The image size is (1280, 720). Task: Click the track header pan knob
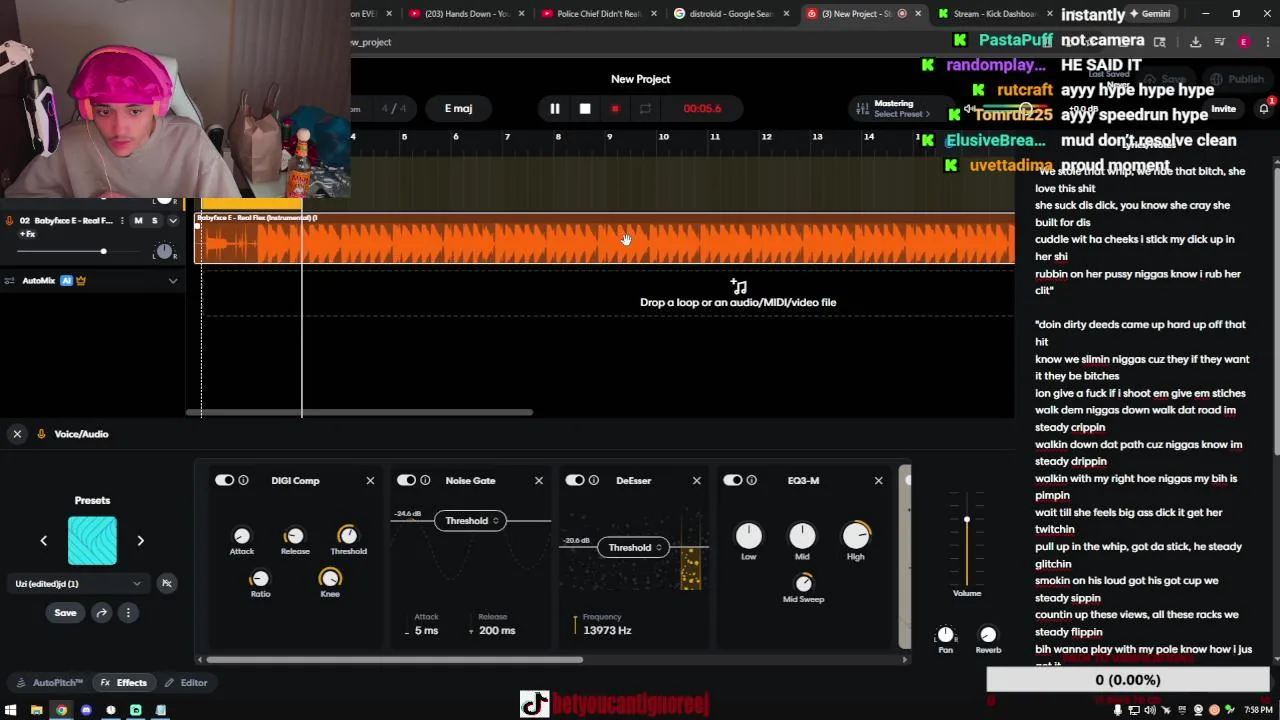click(x=164, y=252)
